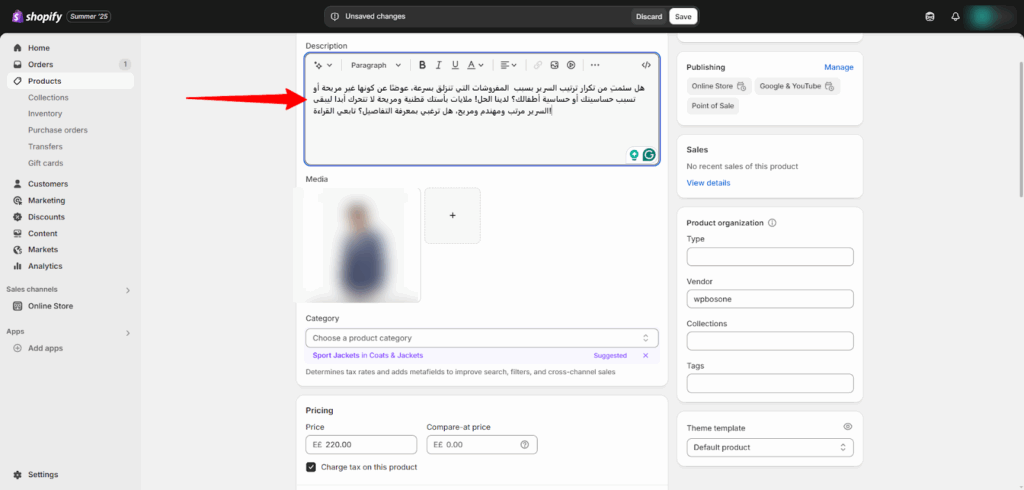Uncheck Charge tax on this product
Image resolution: width=1024 pixels, height=490 pixels.
pos(312,467)
